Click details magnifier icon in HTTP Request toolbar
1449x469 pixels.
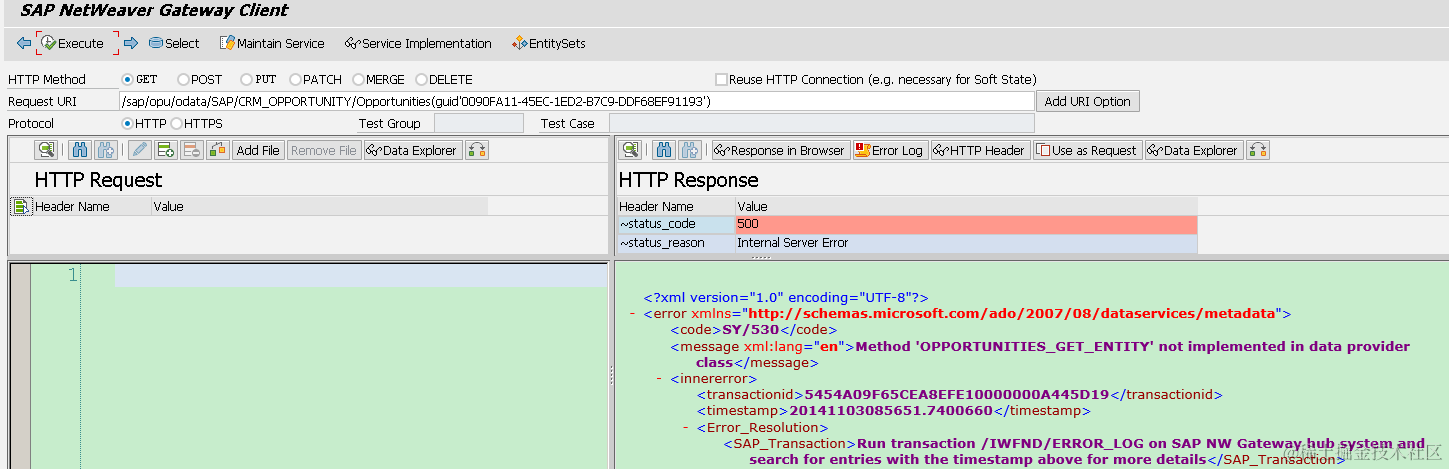tap(46, 150)
